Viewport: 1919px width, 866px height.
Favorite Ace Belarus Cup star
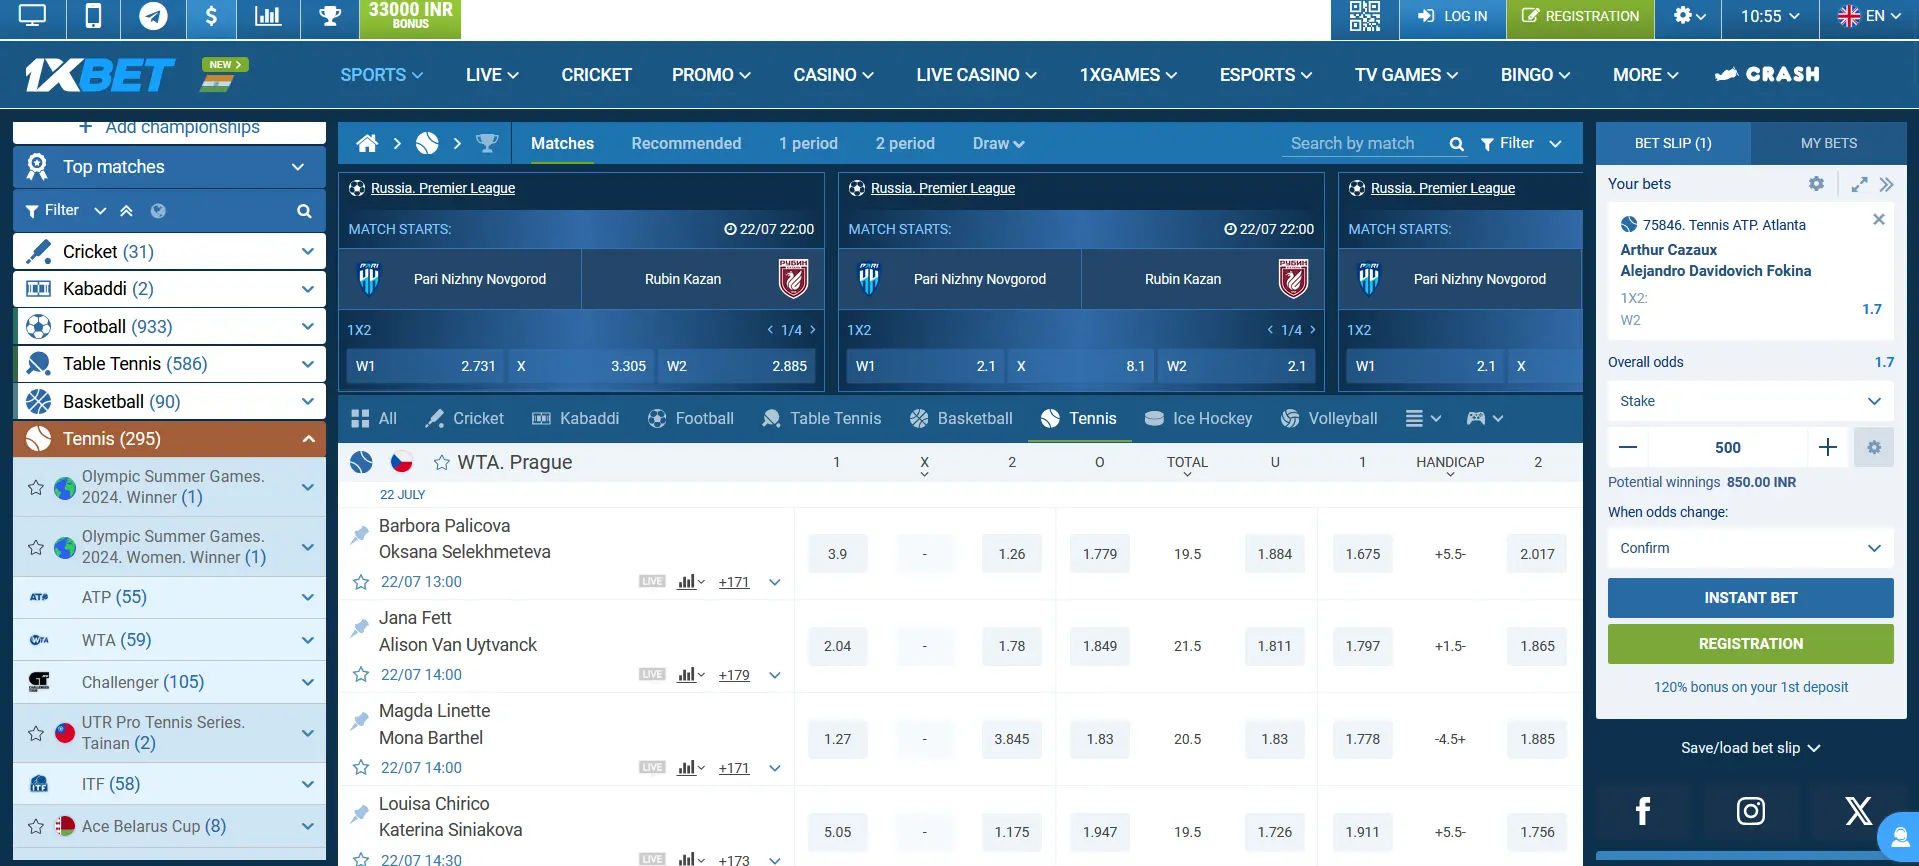pyautogui.click(x=36, y=827)
